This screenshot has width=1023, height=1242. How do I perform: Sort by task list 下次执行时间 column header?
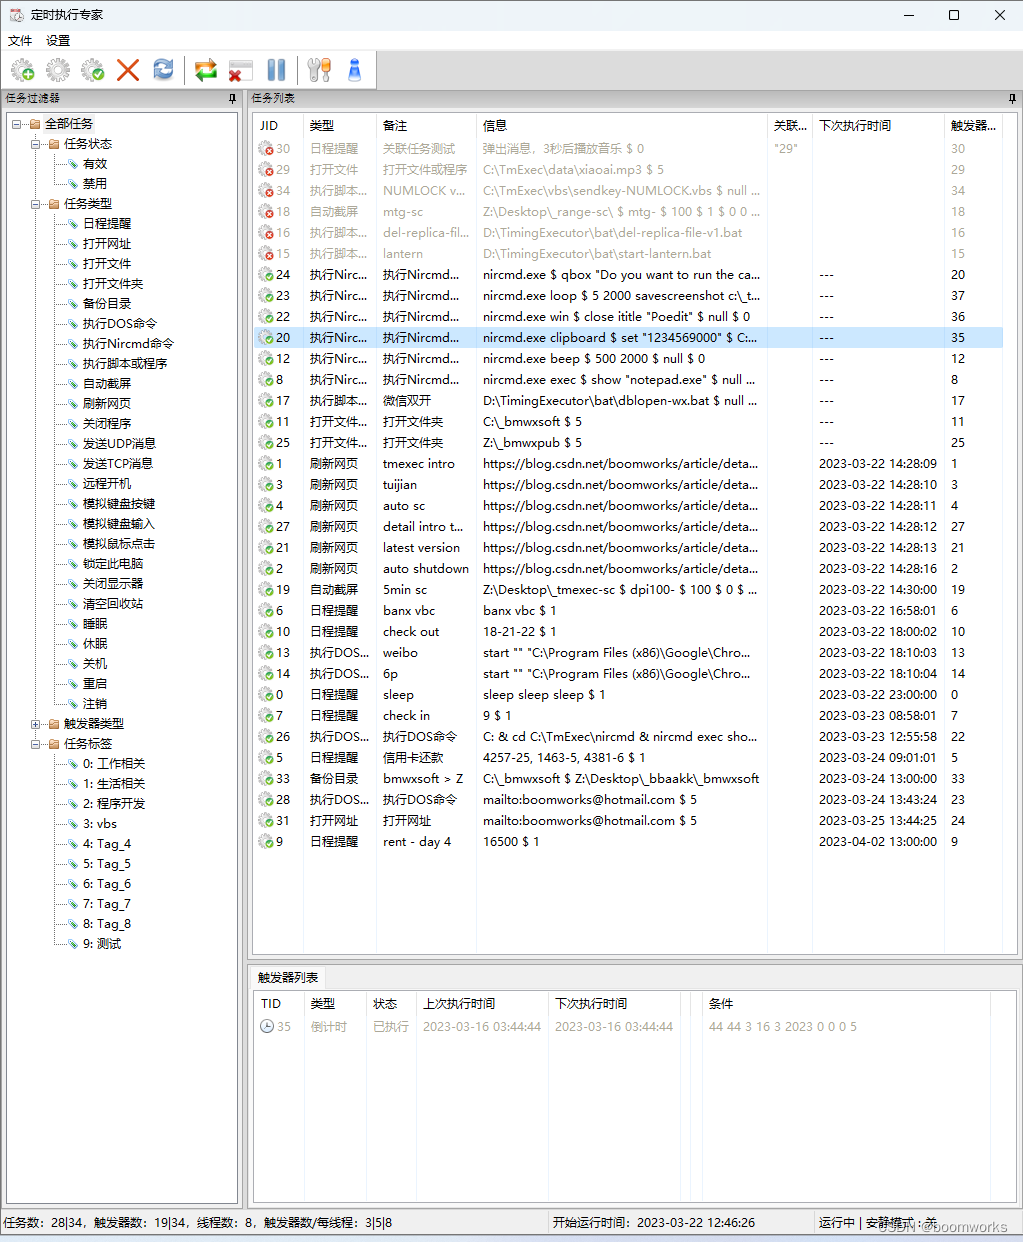(x=878, y=126)
